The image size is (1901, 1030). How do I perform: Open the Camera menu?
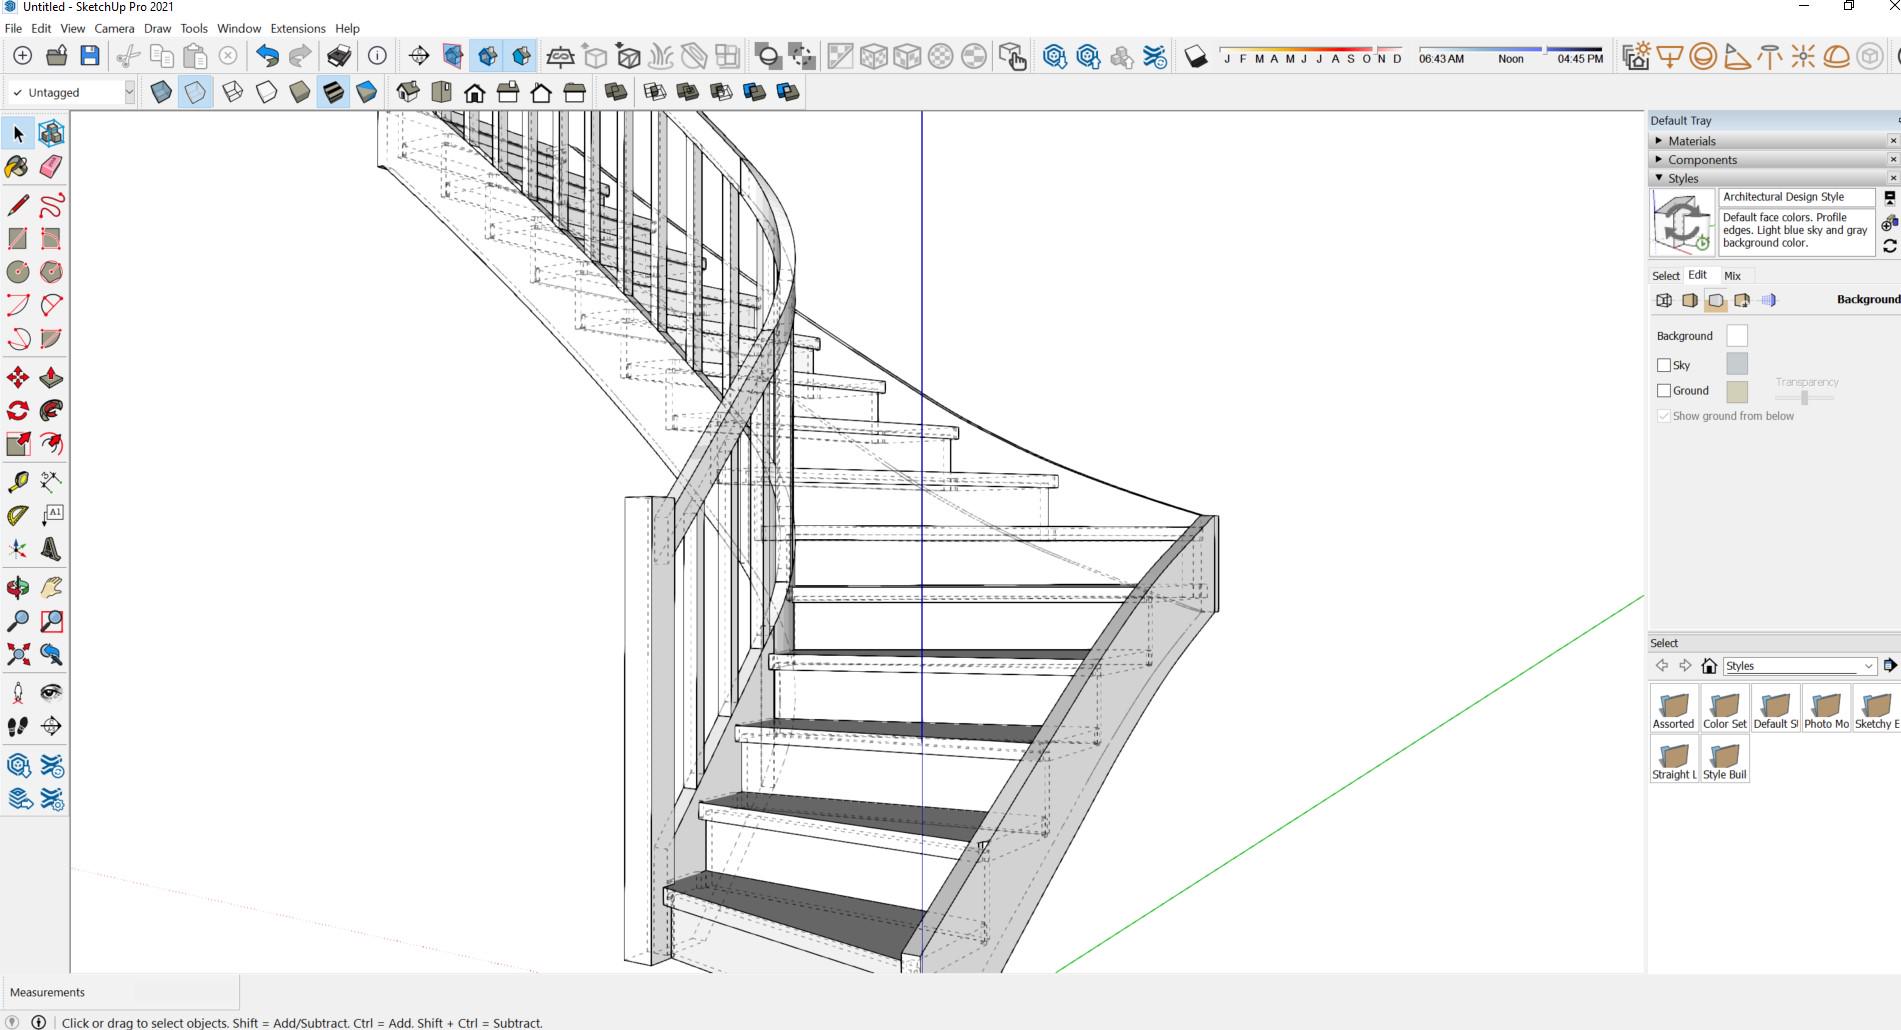pyautogui.click(x=114, y=28)
